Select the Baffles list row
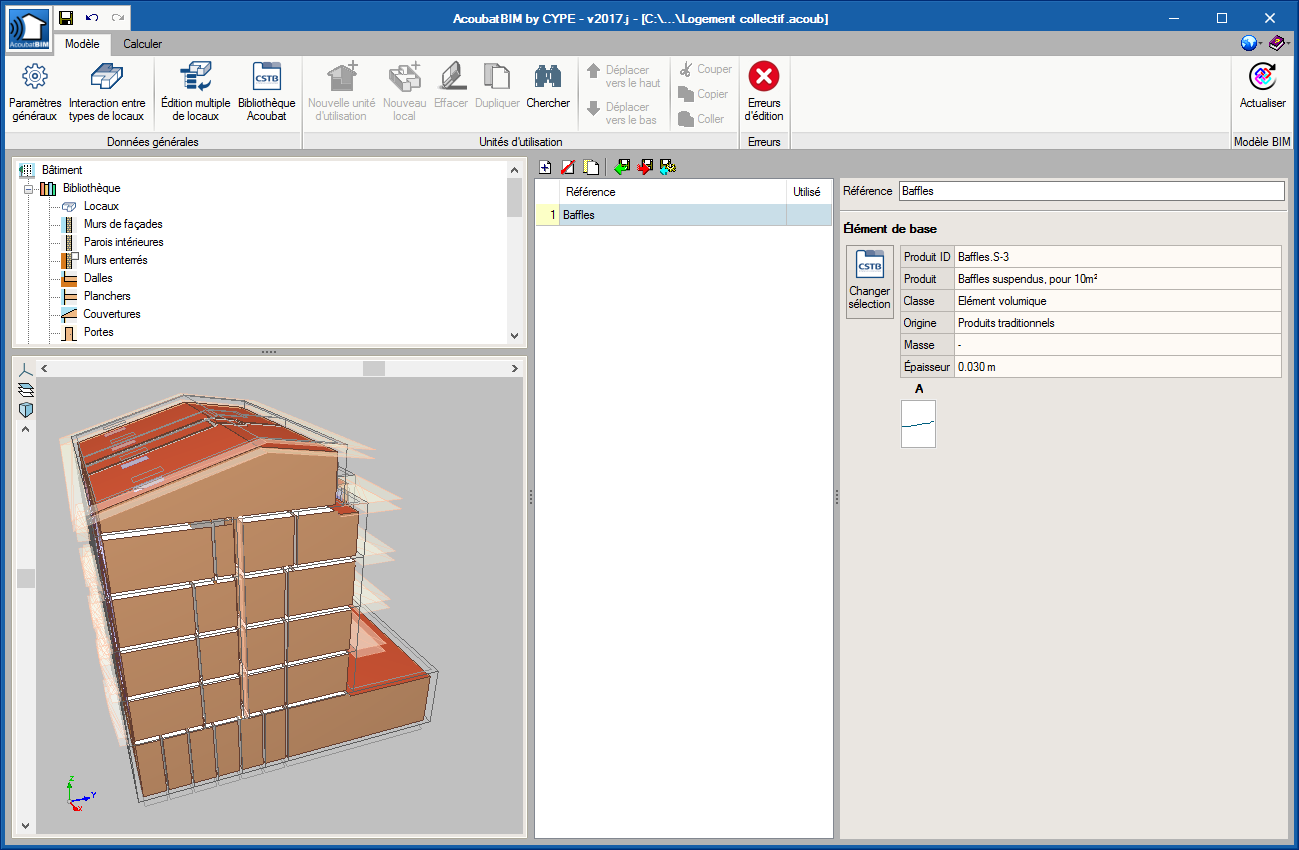Viewport: 1299px width, 850px height. coord(683,215)
